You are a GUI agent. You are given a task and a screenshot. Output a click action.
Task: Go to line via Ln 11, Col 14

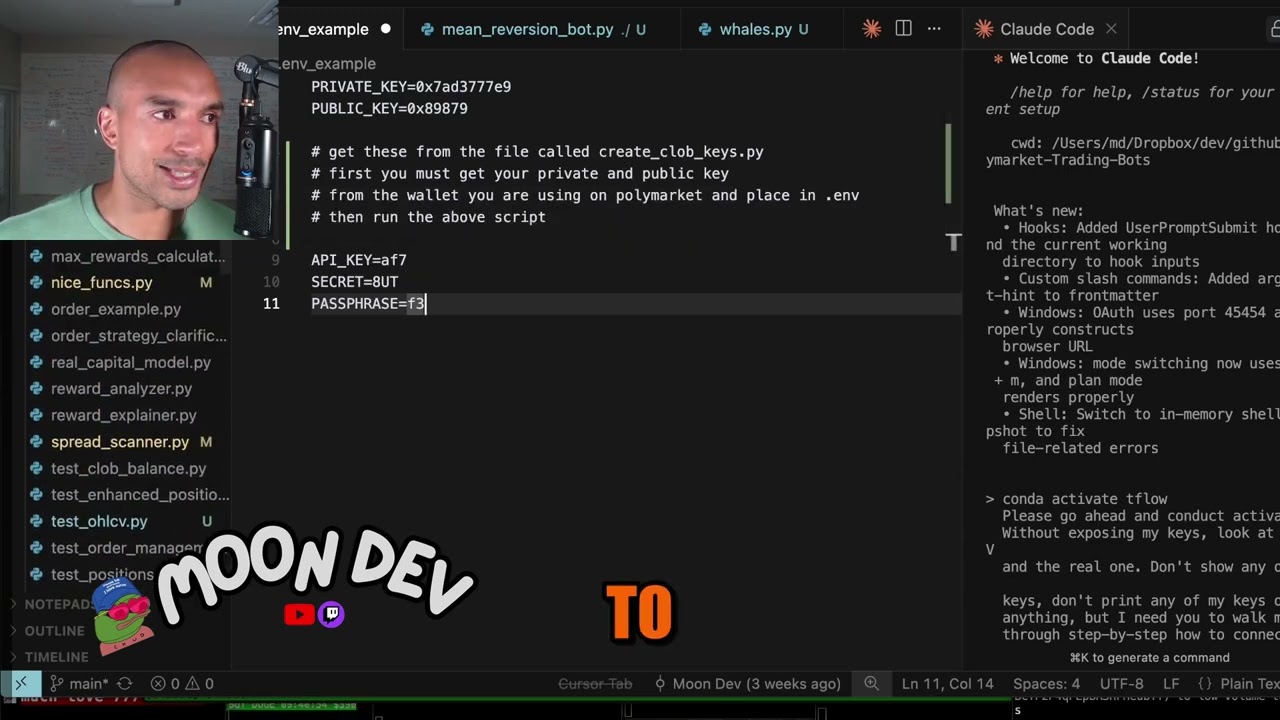pyautogui.click(x=948, y=684)
